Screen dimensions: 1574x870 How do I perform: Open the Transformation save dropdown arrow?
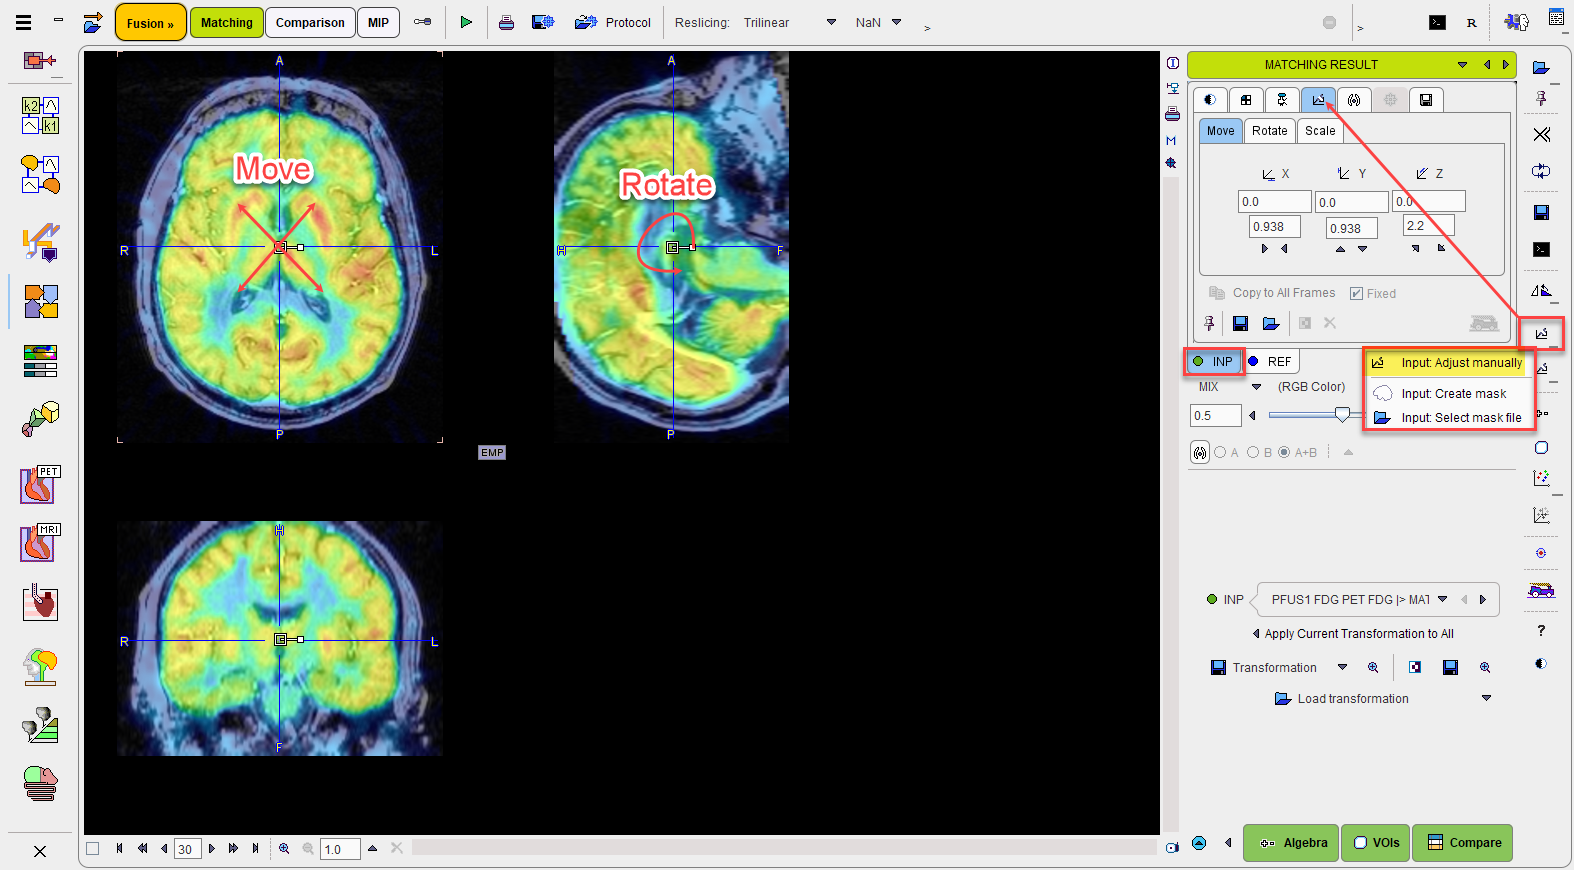tap(1342, 667)
